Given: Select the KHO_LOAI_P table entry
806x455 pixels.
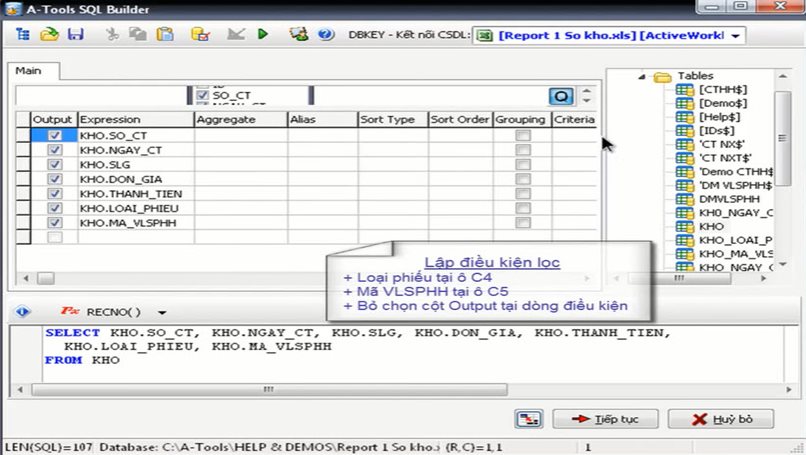Looking at the screenshot, I should coord(735,240).
